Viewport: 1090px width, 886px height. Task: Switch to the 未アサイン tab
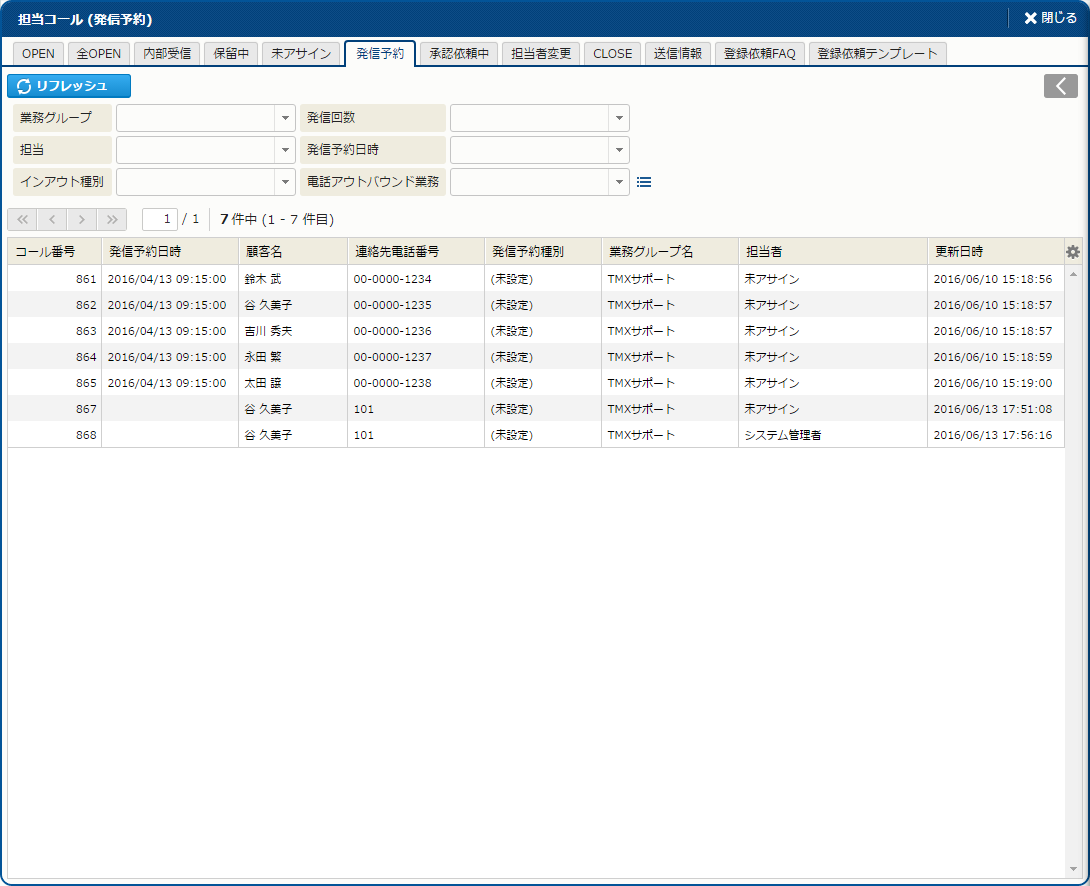tap(301, 54)
